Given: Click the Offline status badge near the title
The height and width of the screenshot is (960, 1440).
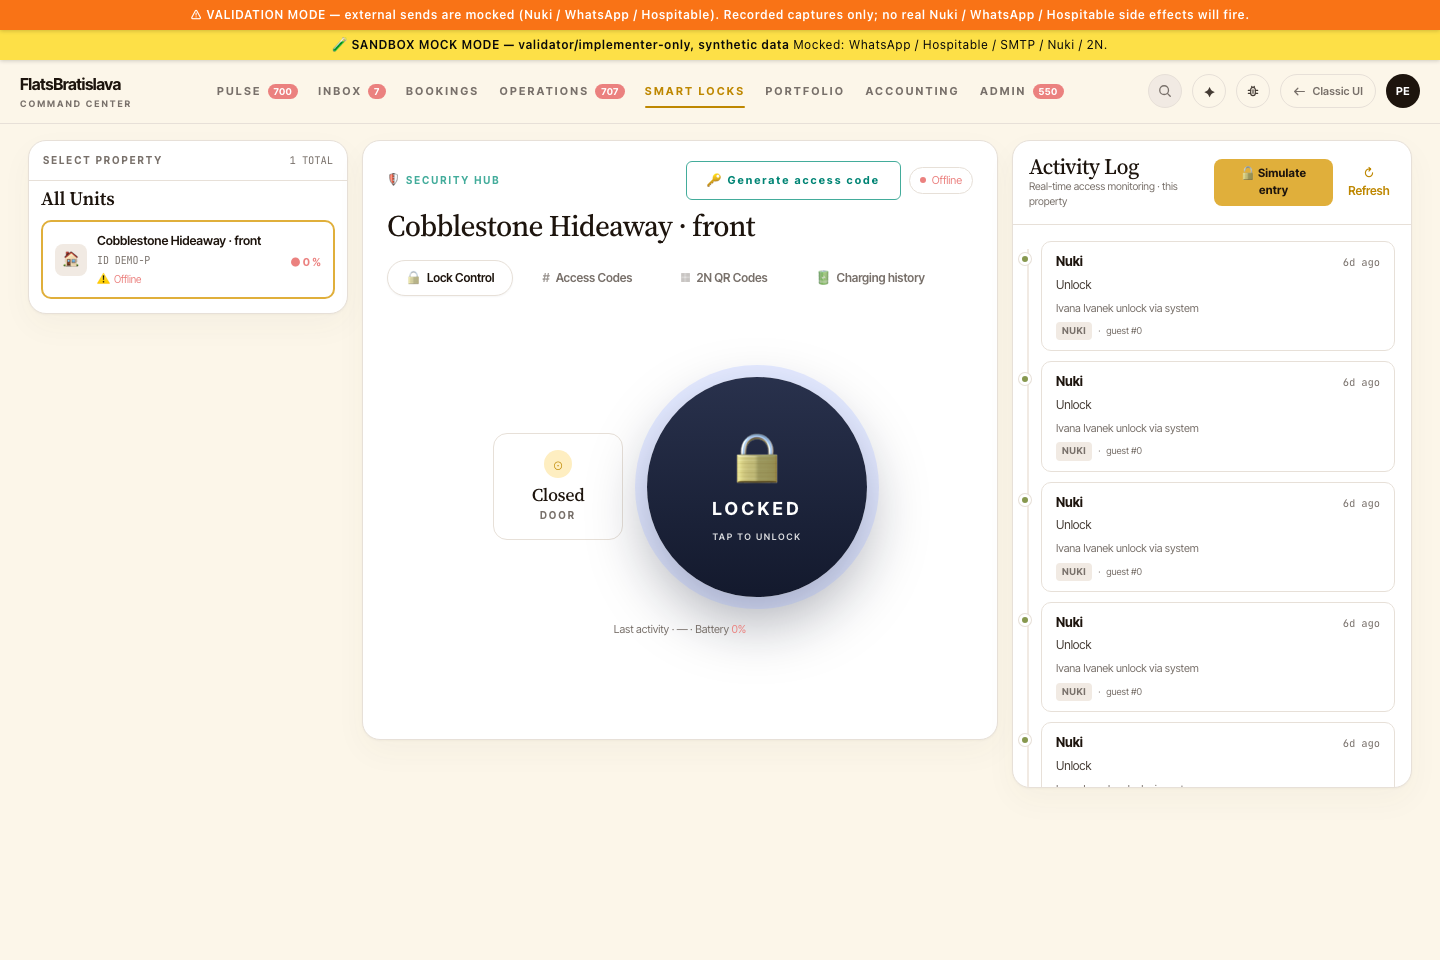Looking at the screenshot, I should coord(941,180).
